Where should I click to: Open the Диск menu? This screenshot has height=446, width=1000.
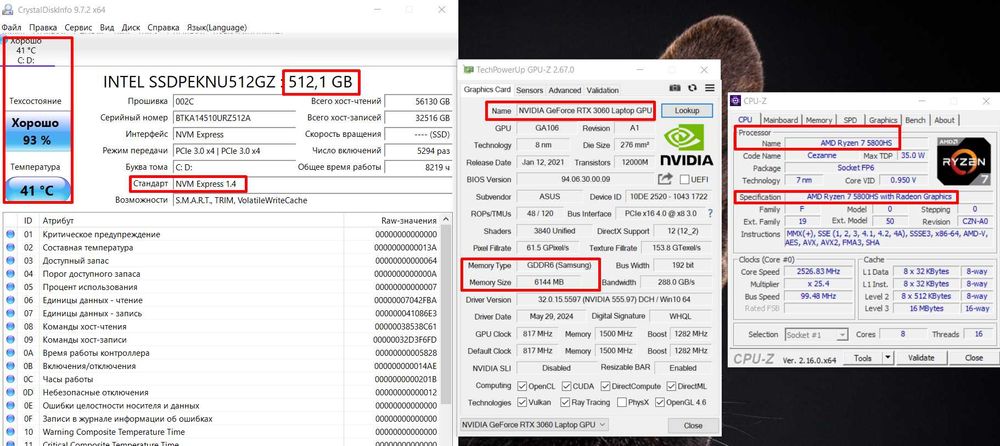131,27
